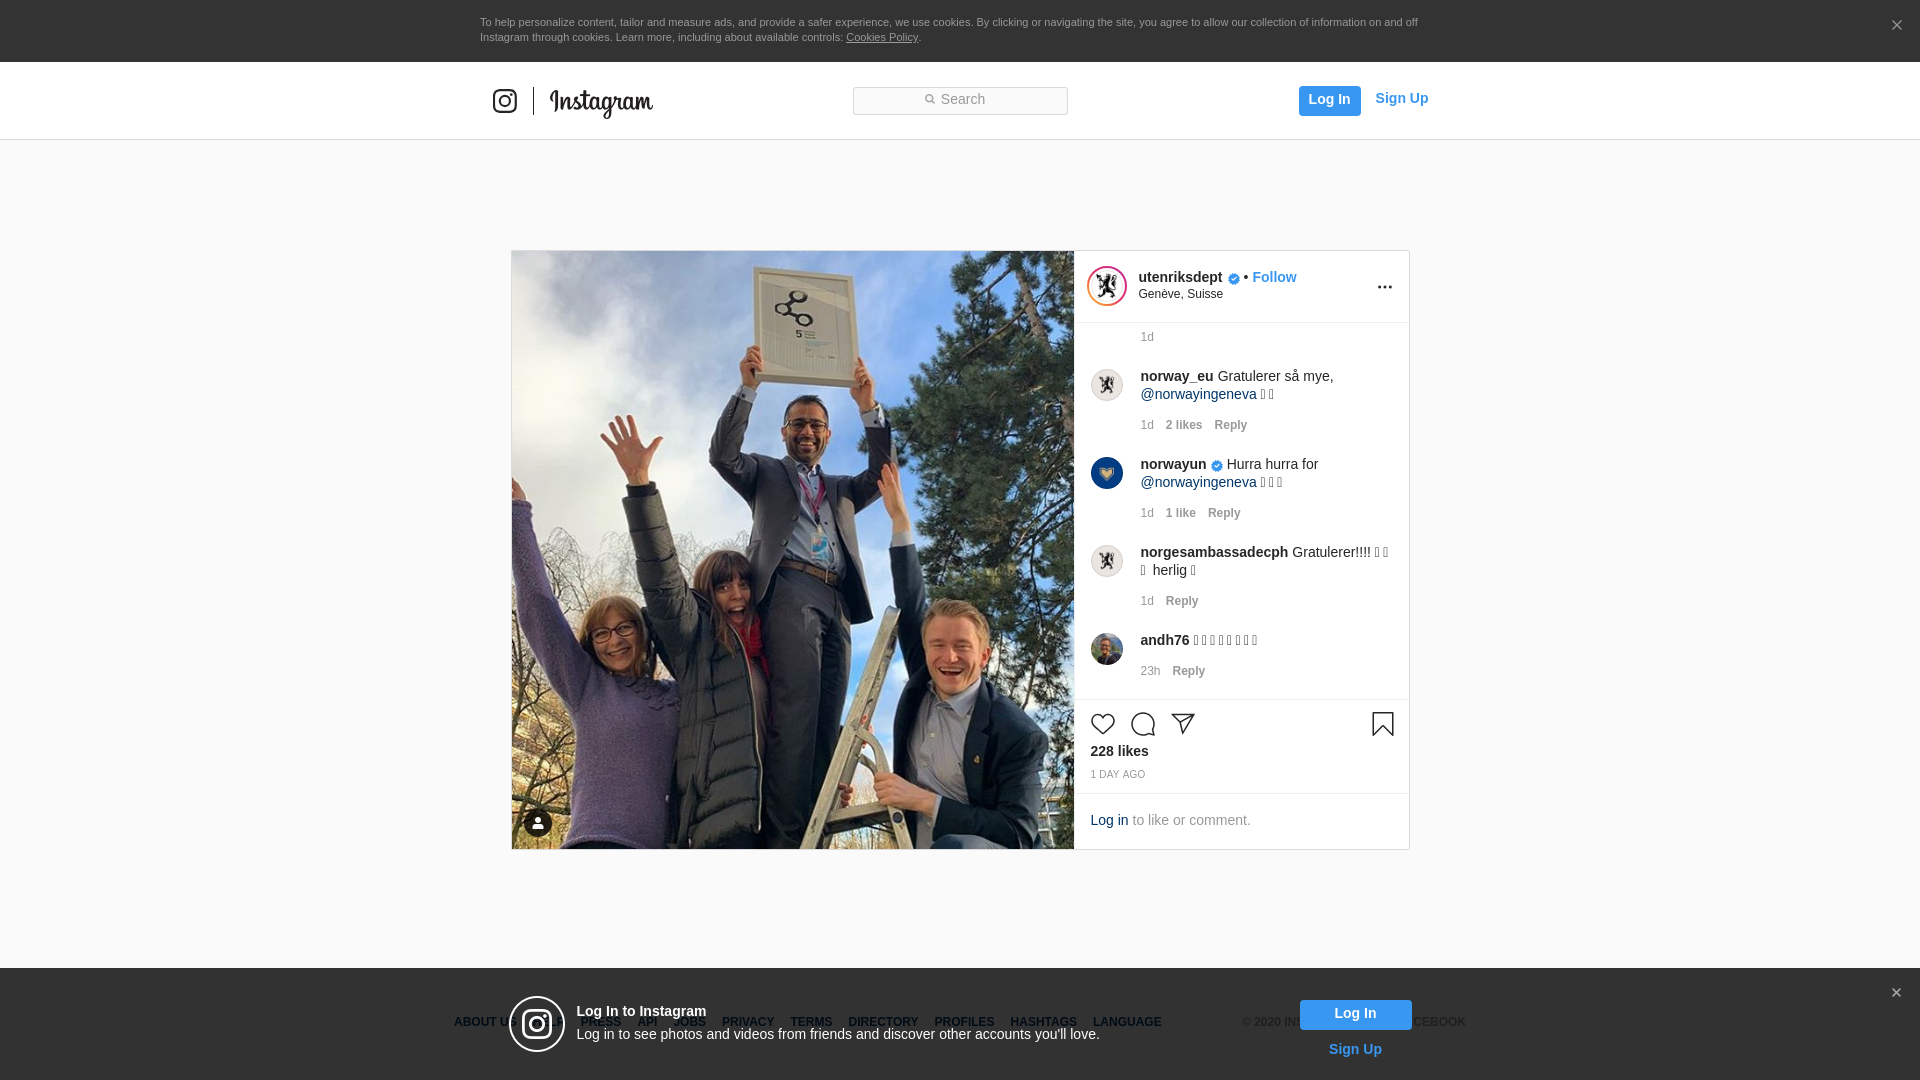The width and height of the screenshot is (1920, 1080).
Task: Click the header Log In button
Action: 1329,100
